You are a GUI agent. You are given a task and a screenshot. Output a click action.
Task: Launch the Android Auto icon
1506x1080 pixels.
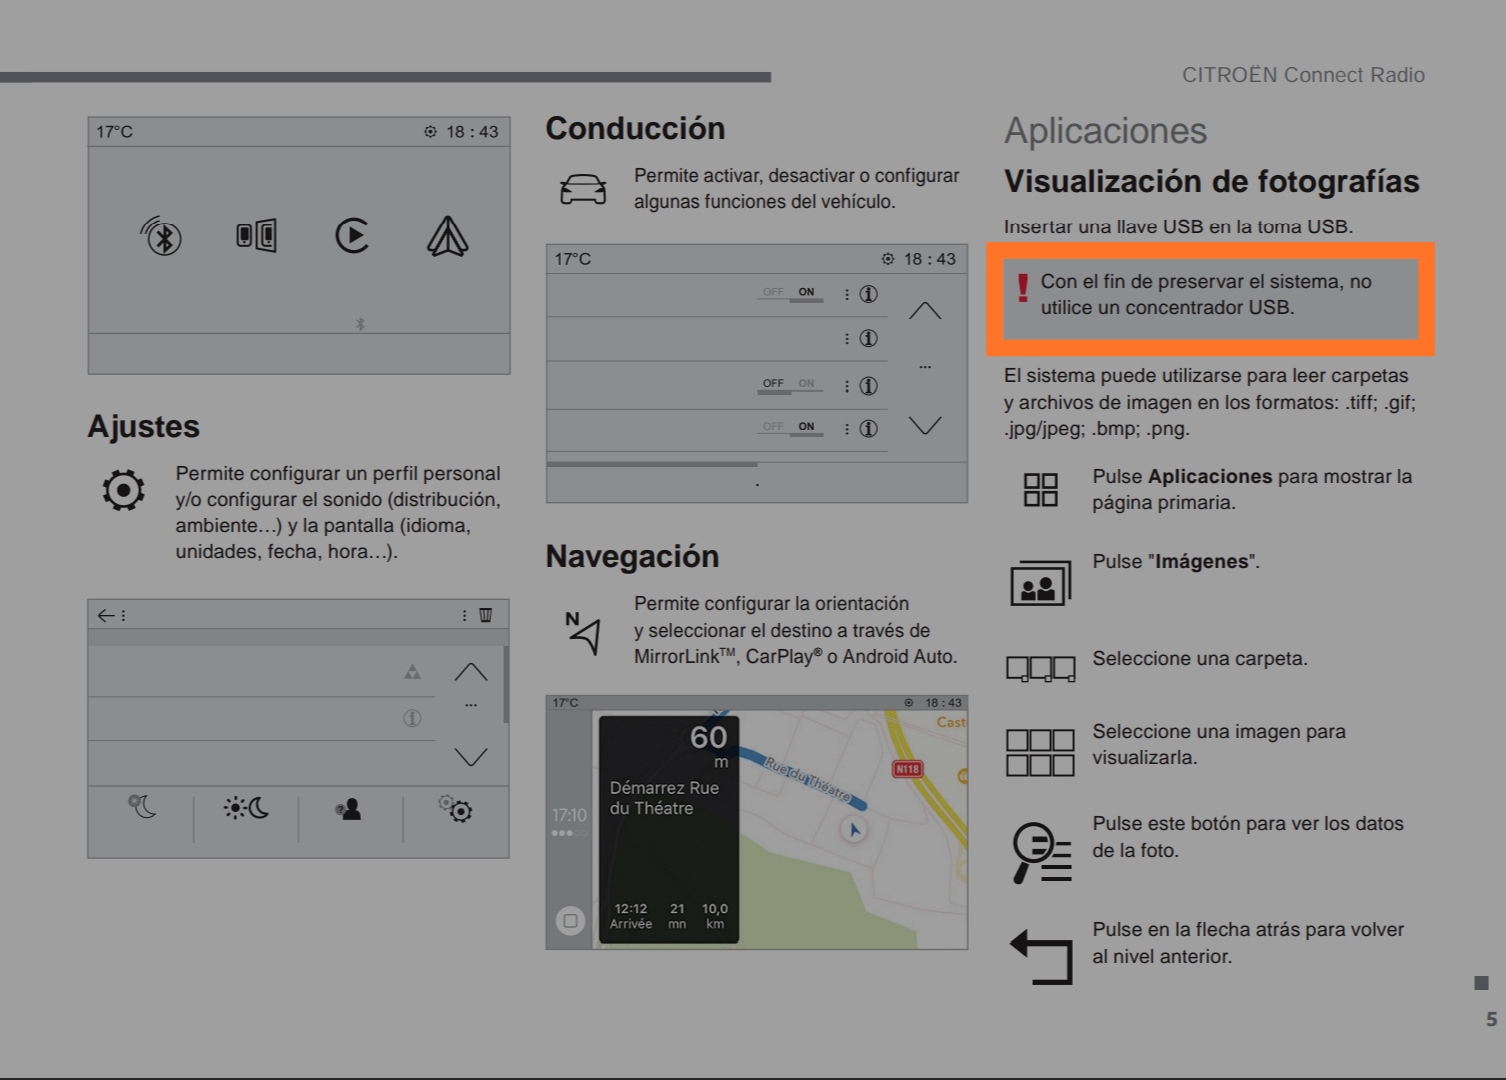click(x=447, y=236)
